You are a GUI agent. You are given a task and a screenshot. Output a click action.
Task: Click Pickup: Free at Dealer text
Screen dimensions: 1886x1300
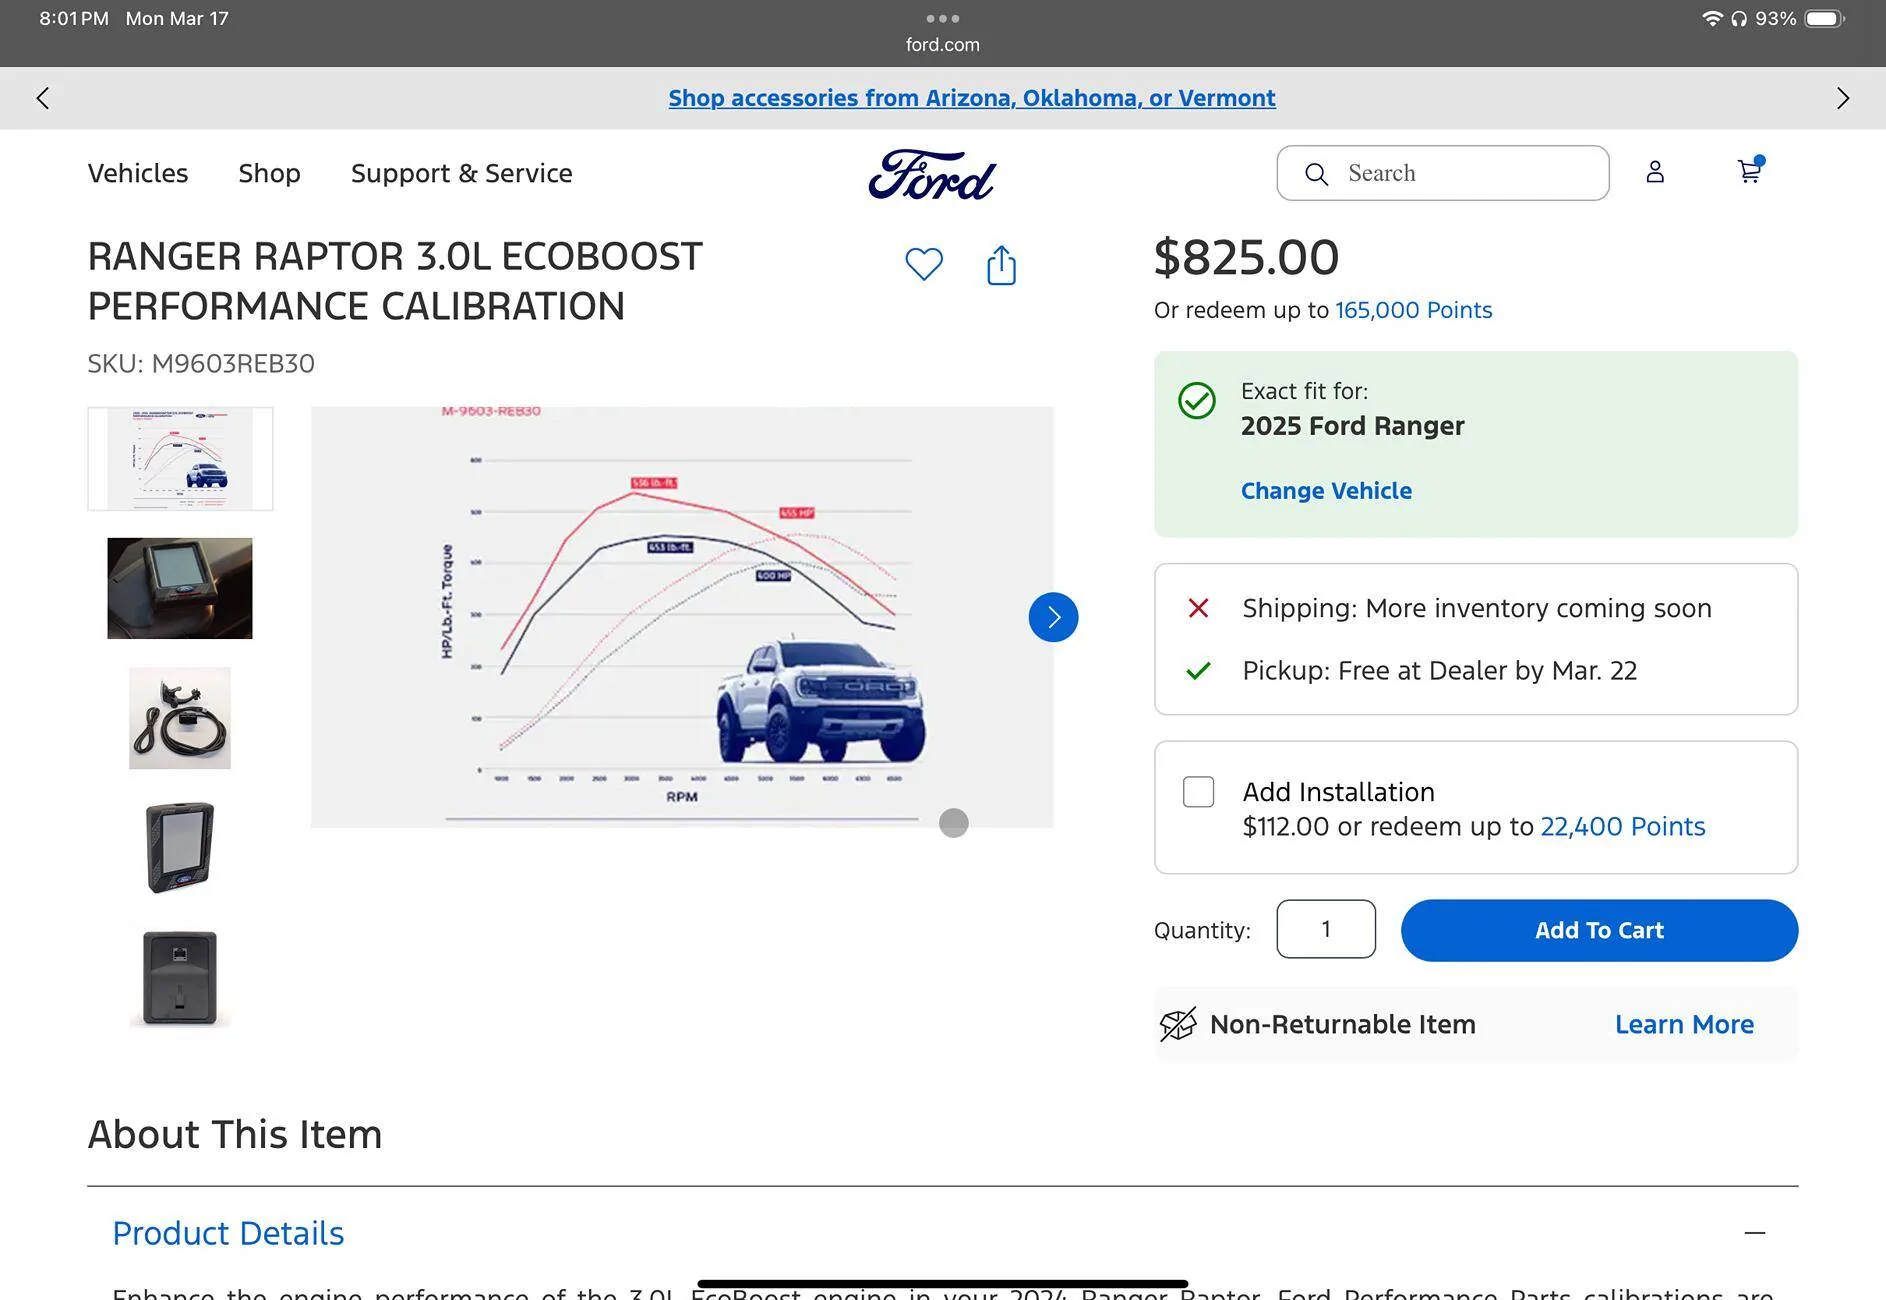tap(1439, 670)
